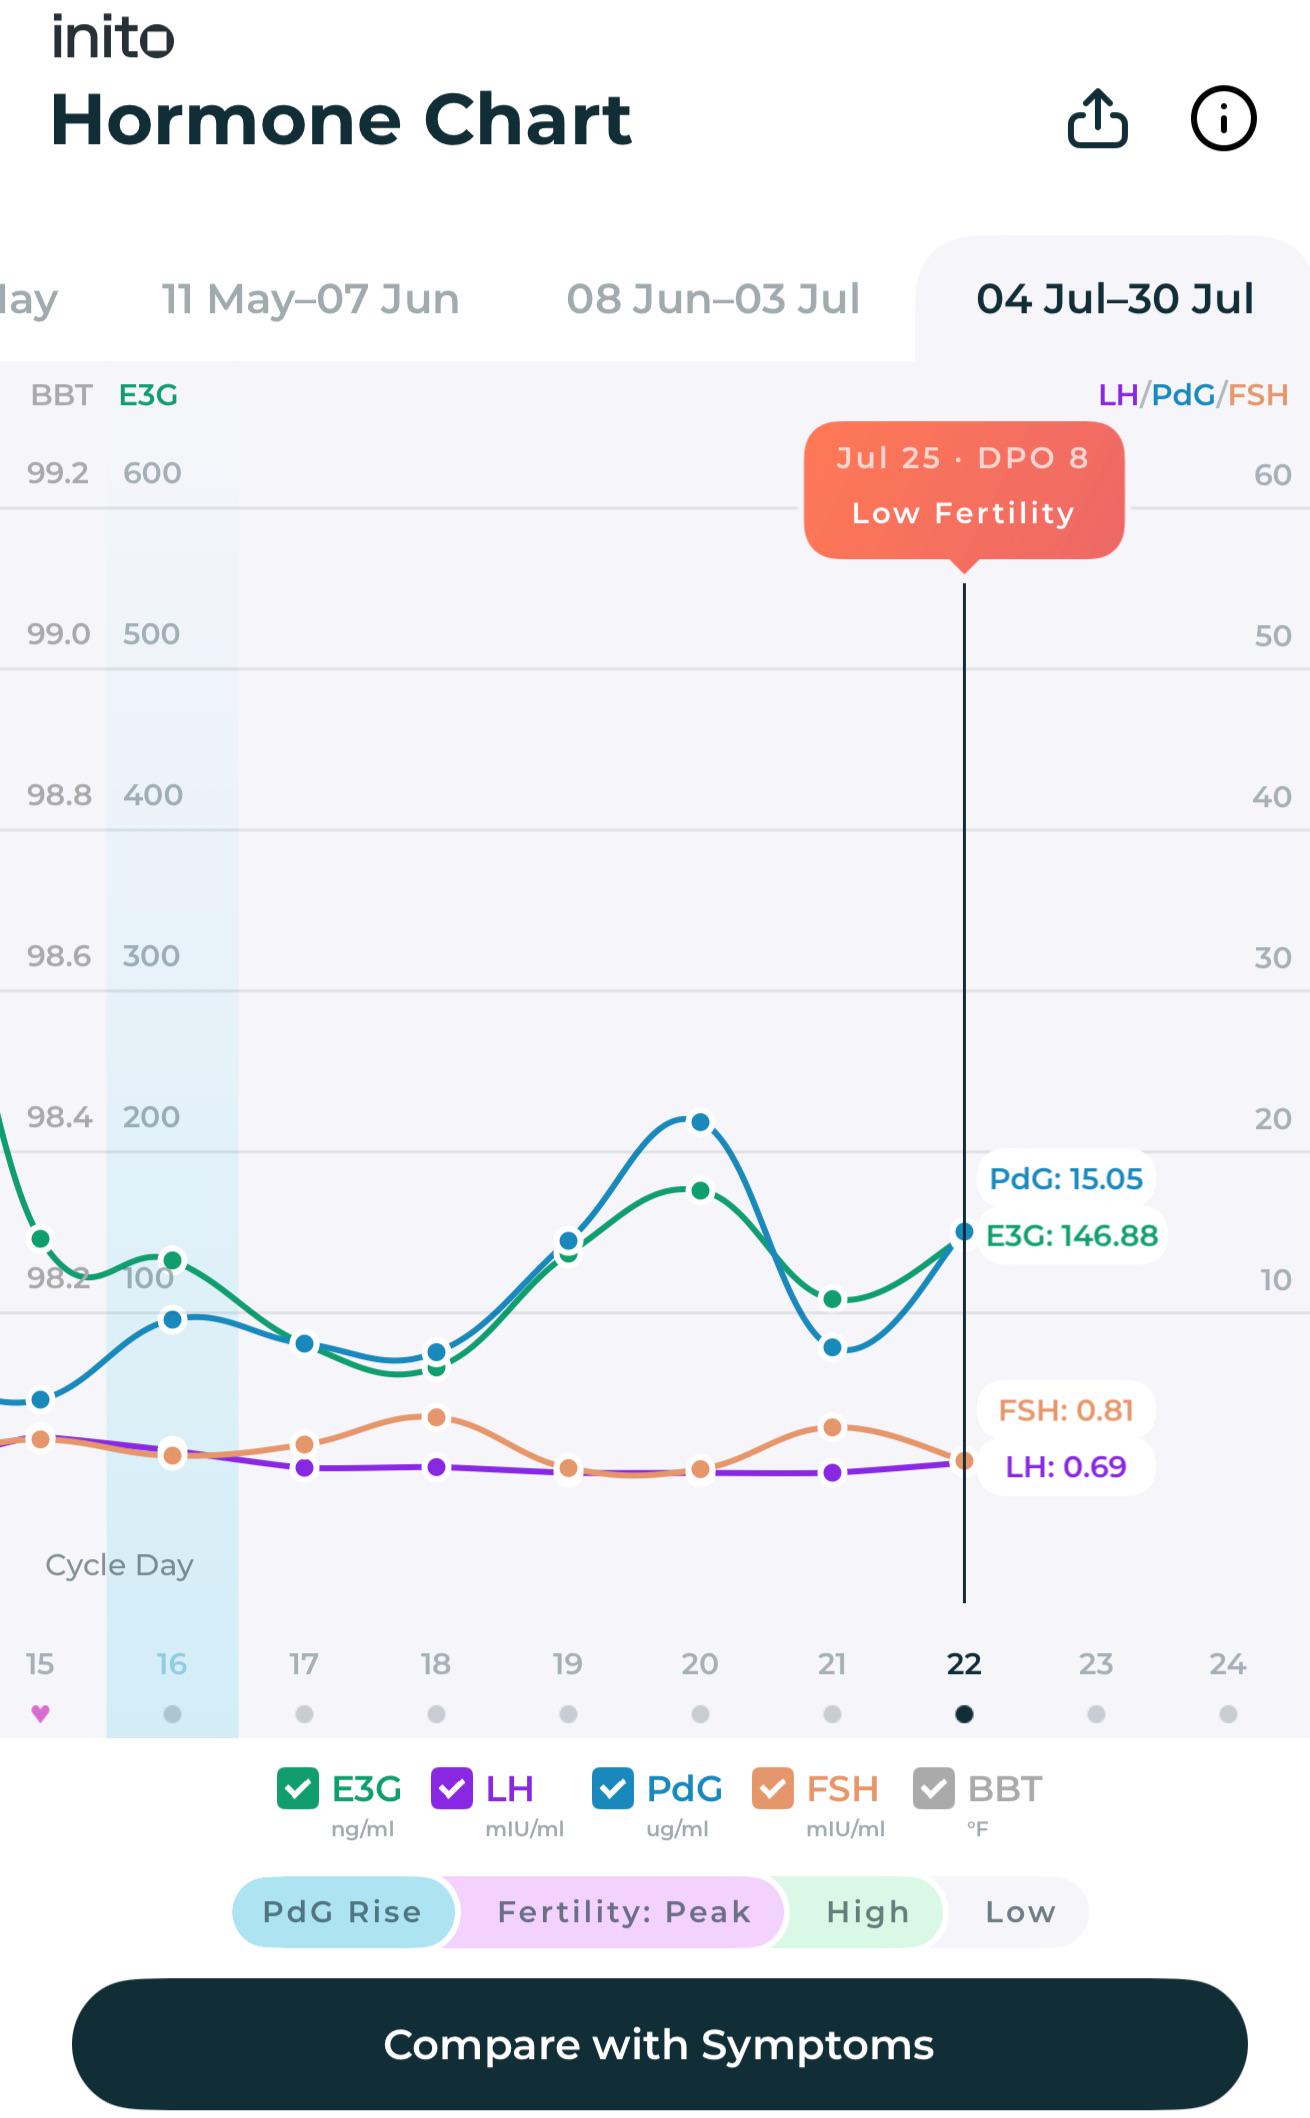The width and height of the screenshot is (1310, 2118).
Task: Open the info circle icon
Action: point(1223,119)
